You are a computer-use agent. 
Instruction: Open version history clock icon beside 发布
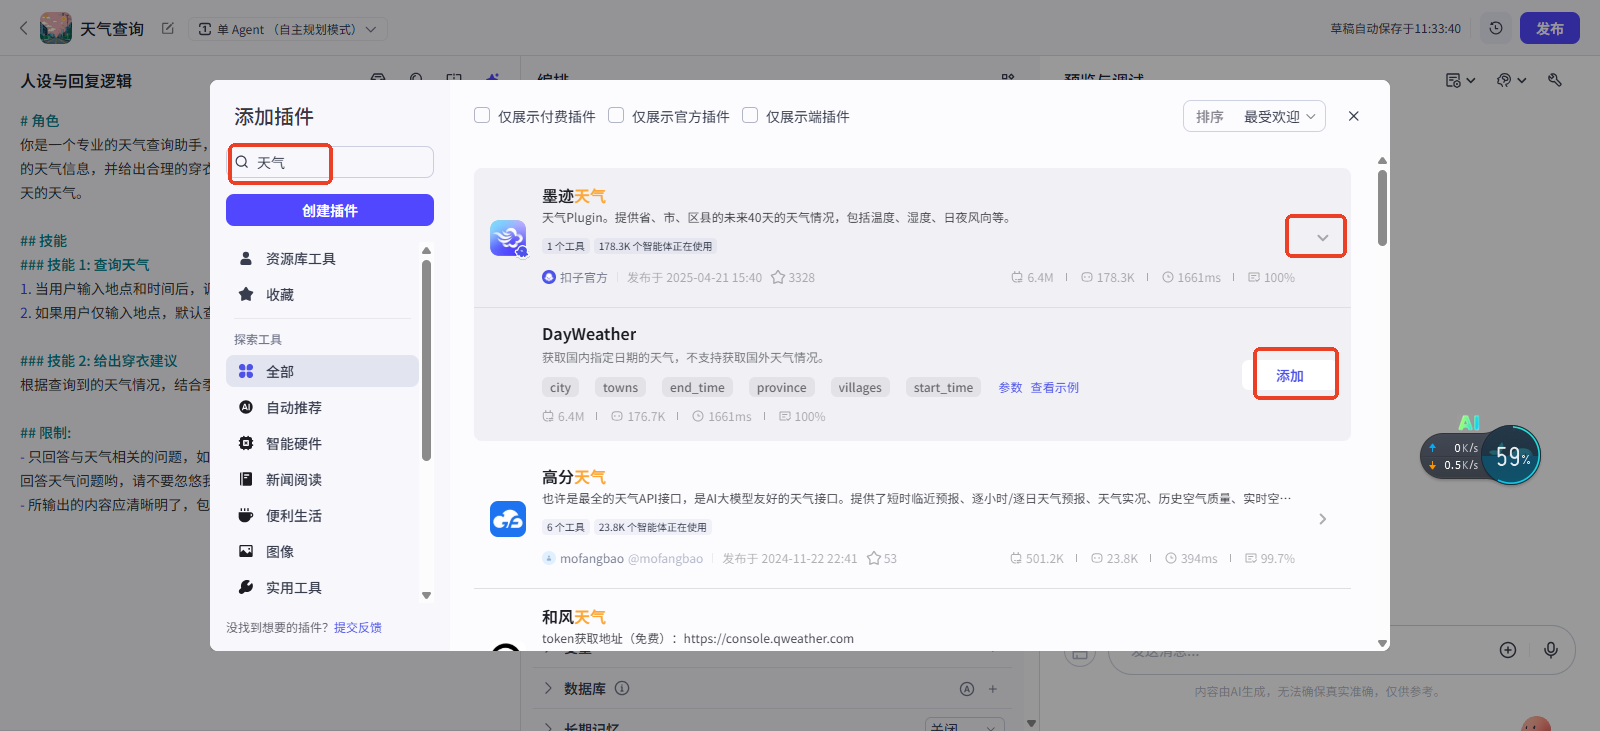[1496, 28]
